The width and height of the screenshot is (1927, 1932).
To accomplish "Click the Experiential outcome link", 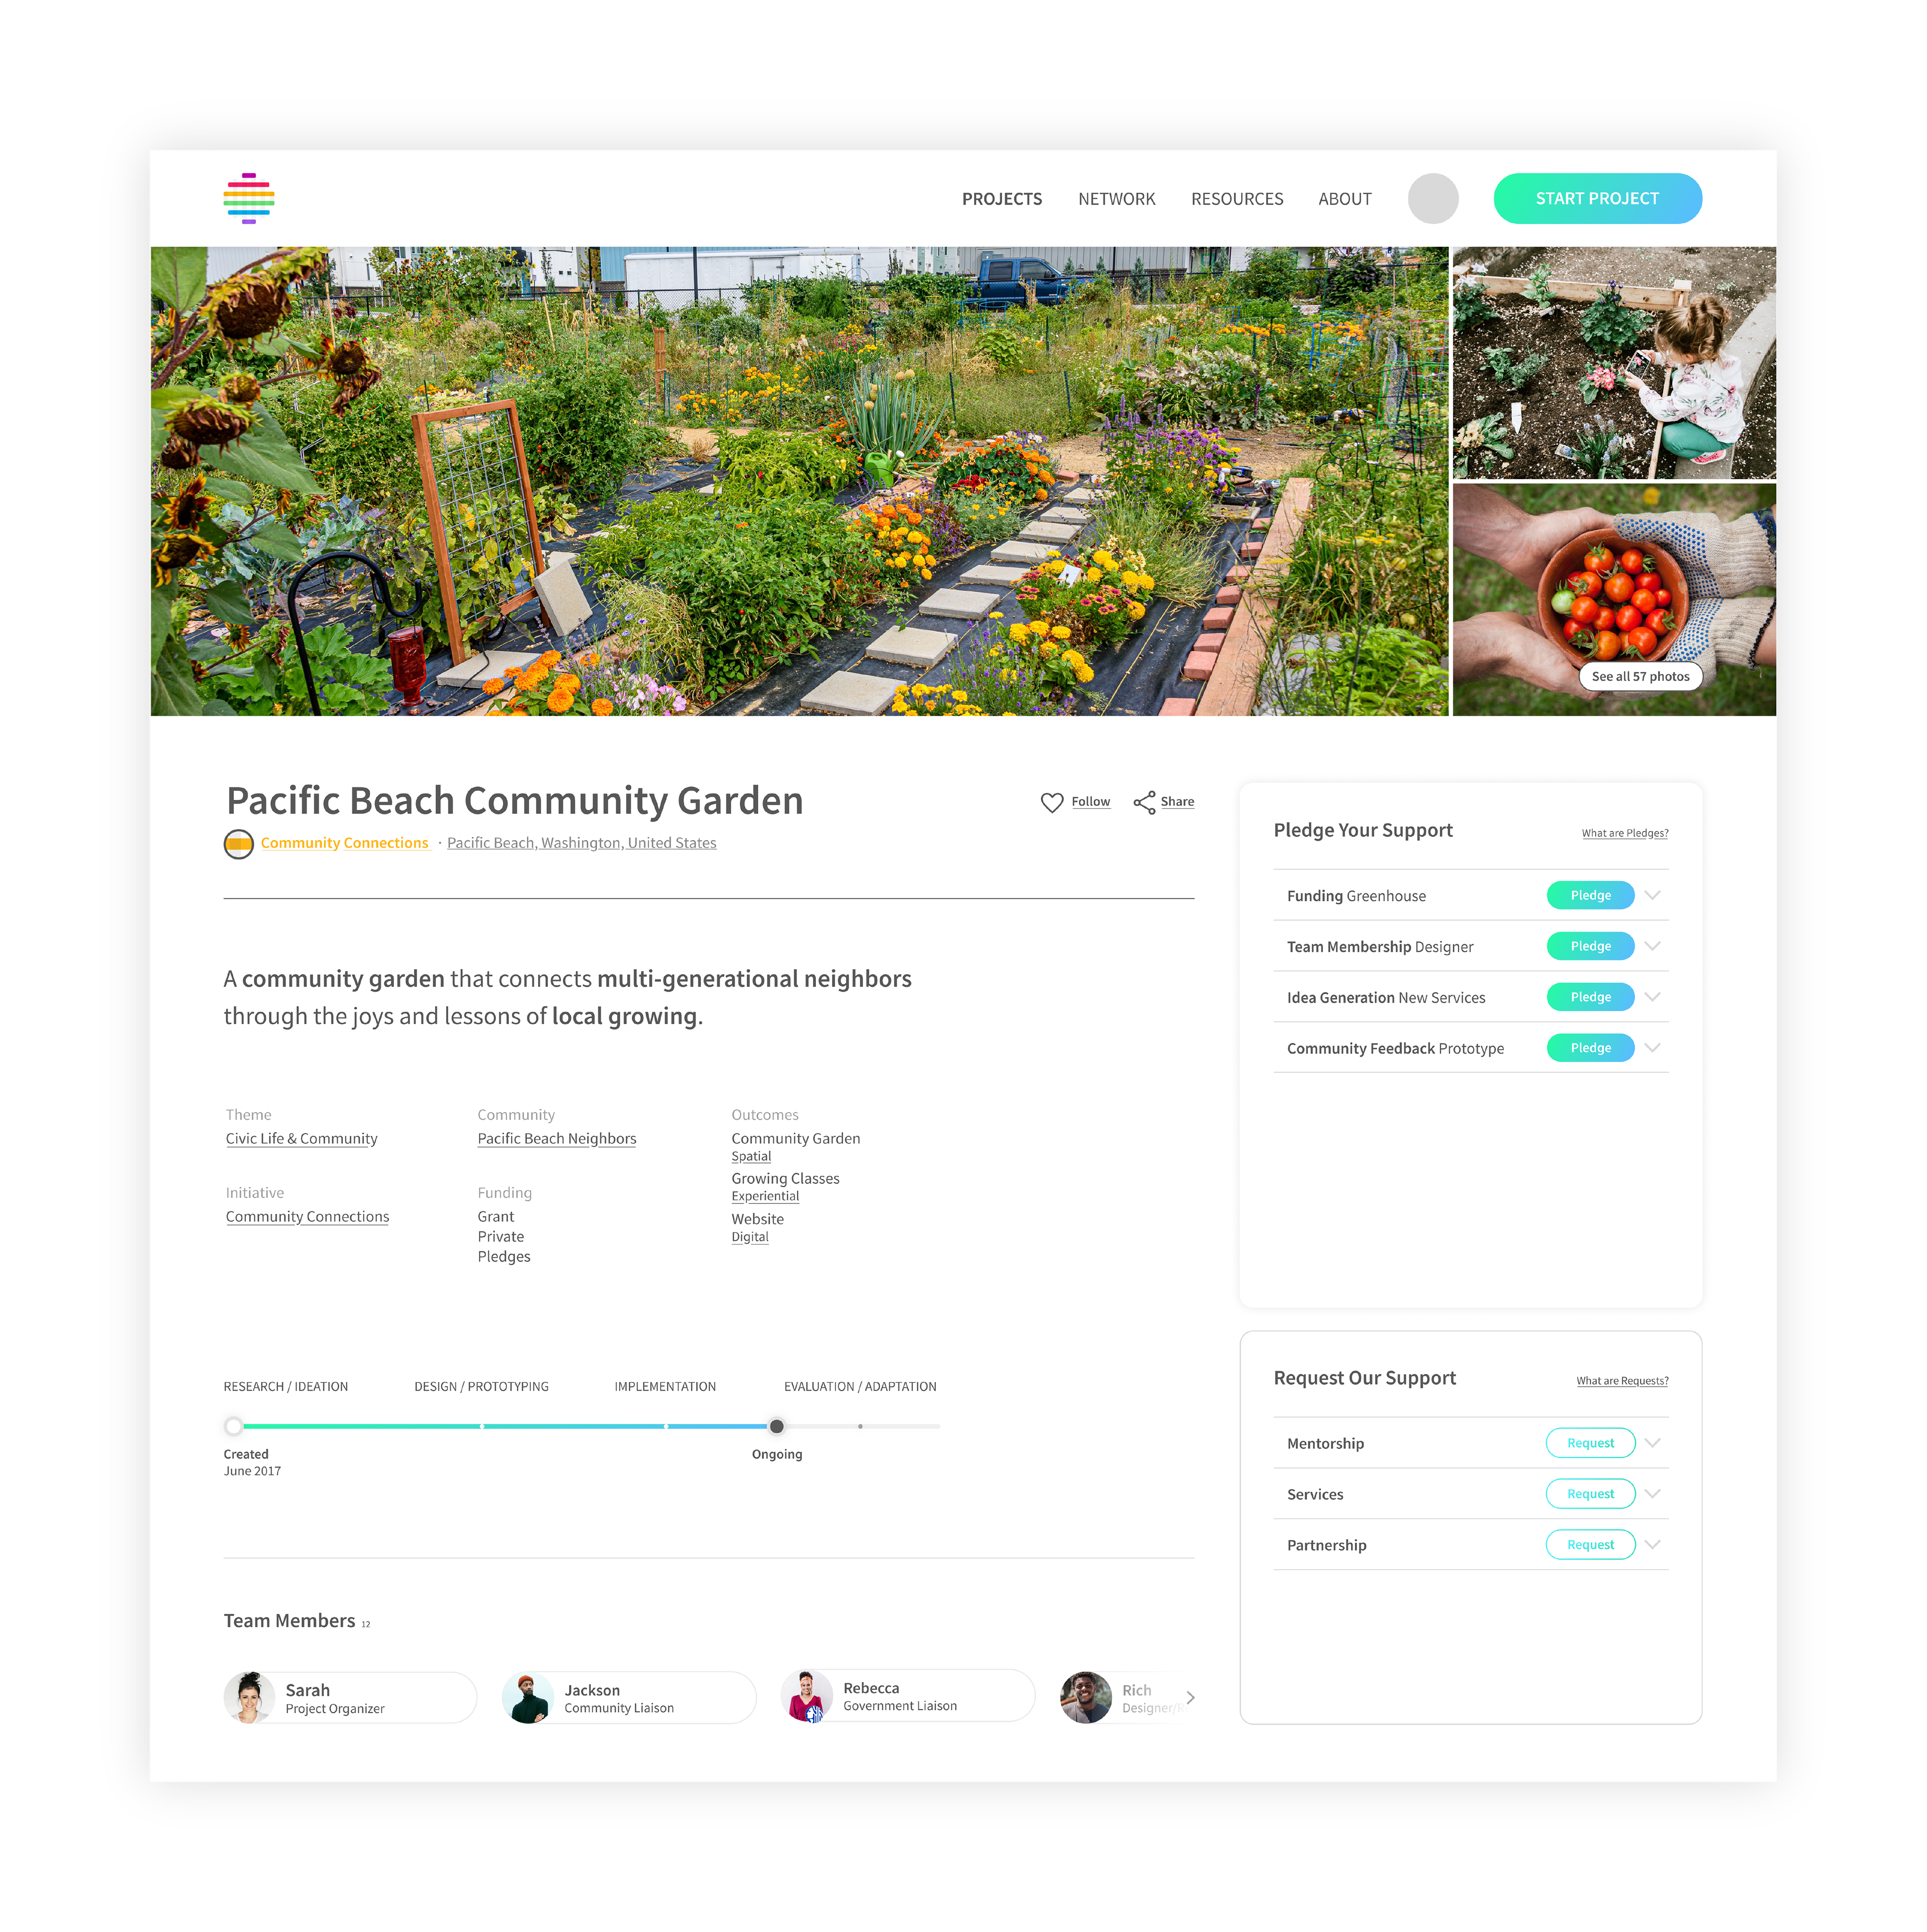I will [765, 1197].
